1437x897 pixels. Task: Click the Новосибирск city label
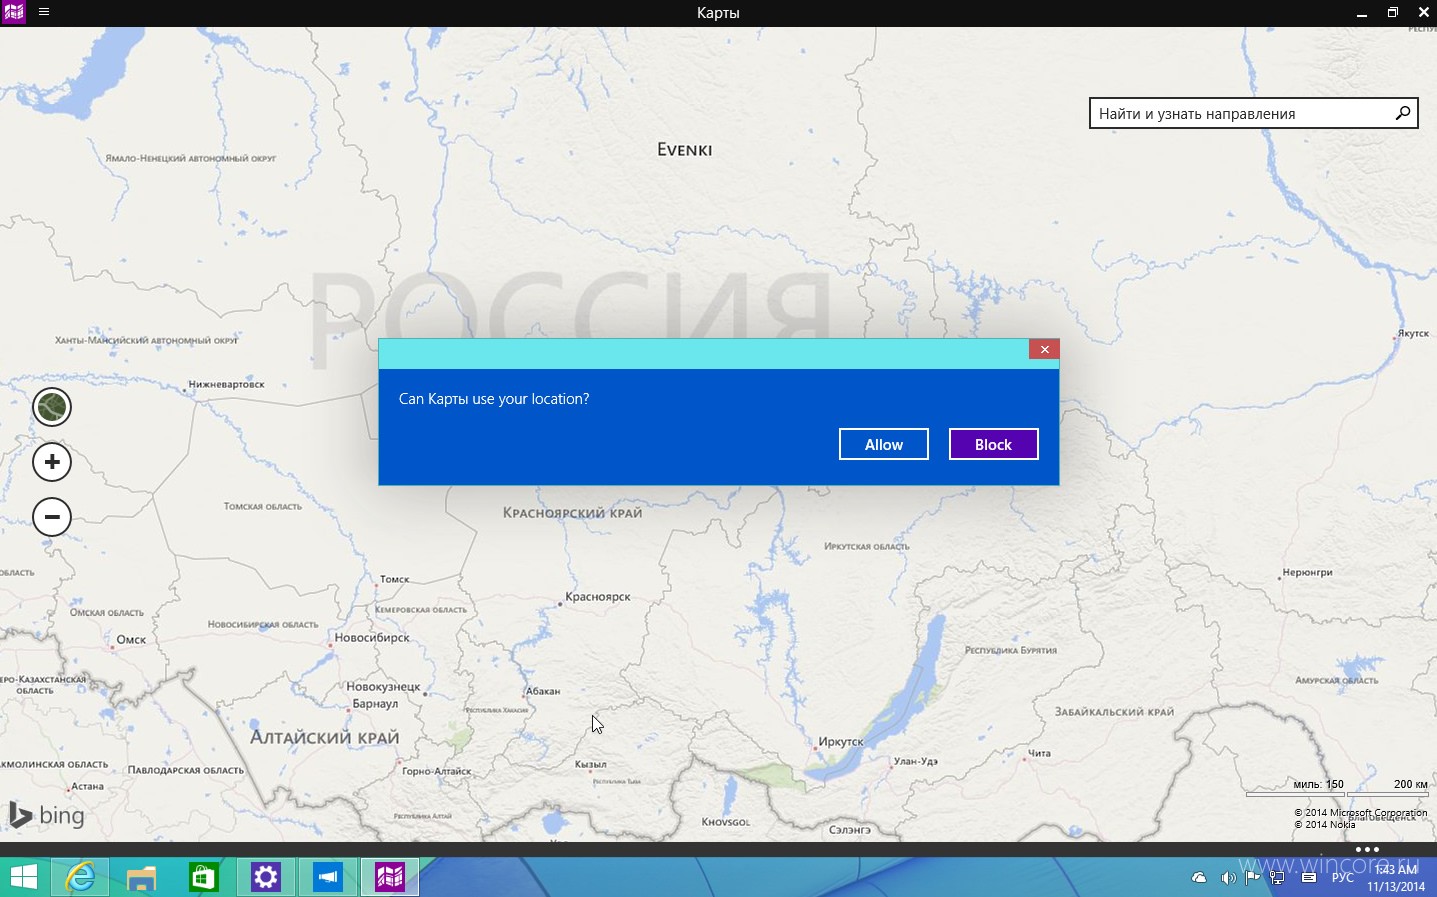372,638
